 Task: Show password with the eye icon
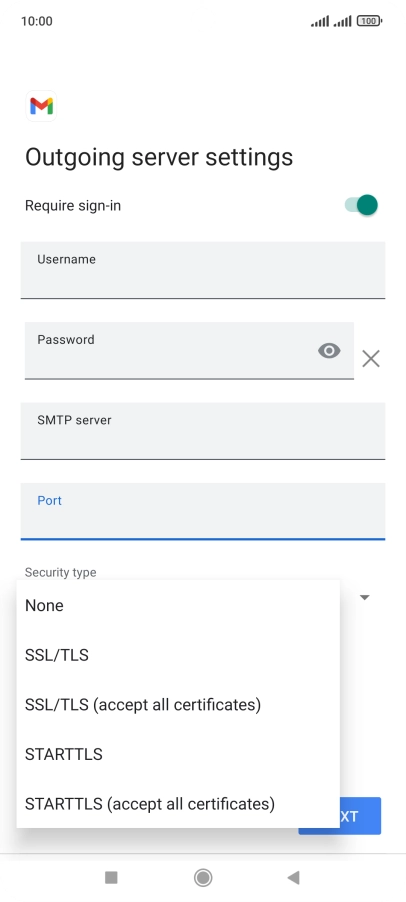329,351
